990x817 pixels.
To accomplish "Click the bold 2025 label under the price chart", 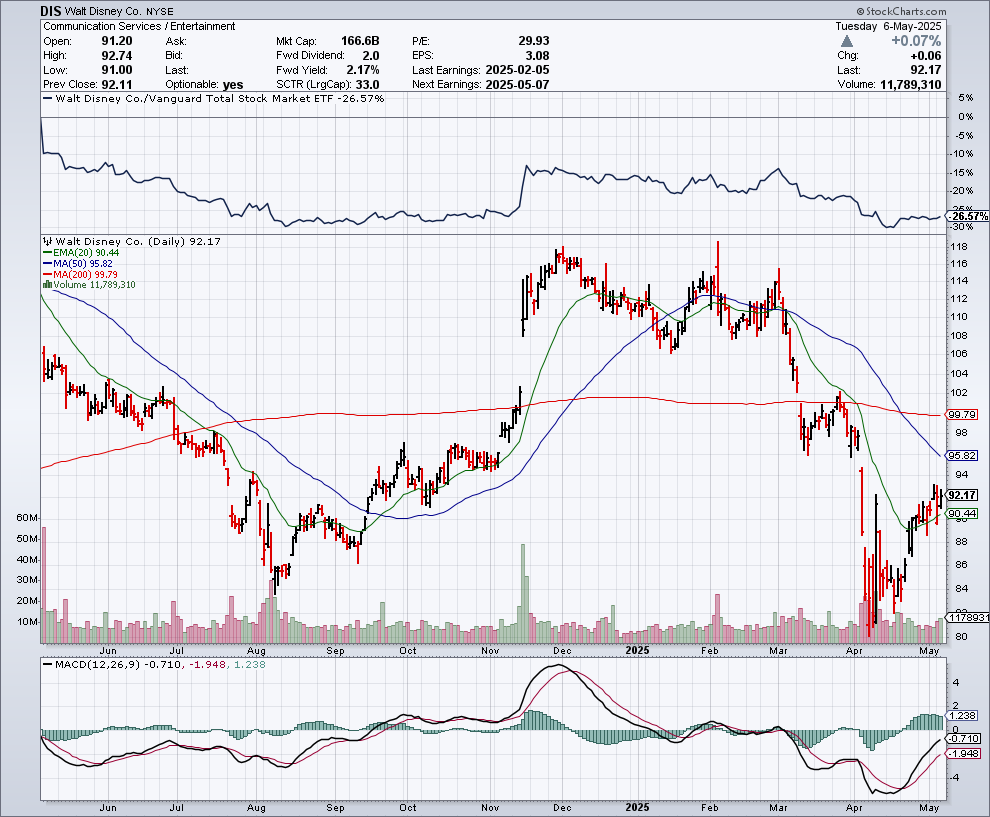I will tap(638, 650).
